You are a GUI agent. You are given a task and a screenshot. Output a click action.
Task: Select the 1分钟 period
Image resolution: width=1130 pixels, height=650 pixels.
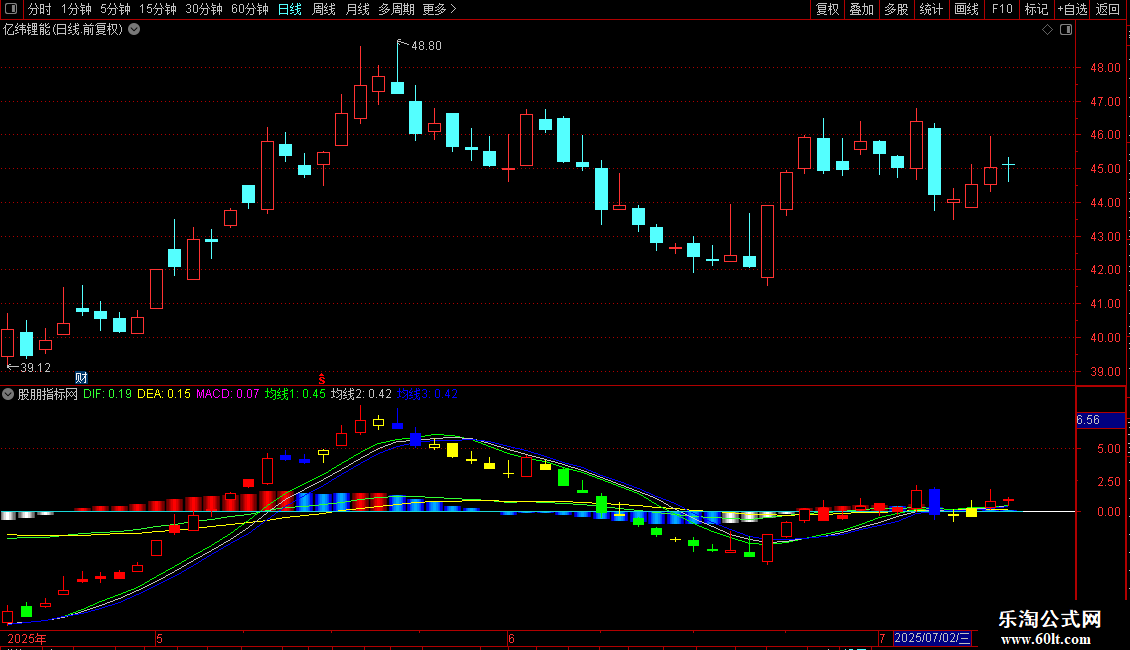76,9
